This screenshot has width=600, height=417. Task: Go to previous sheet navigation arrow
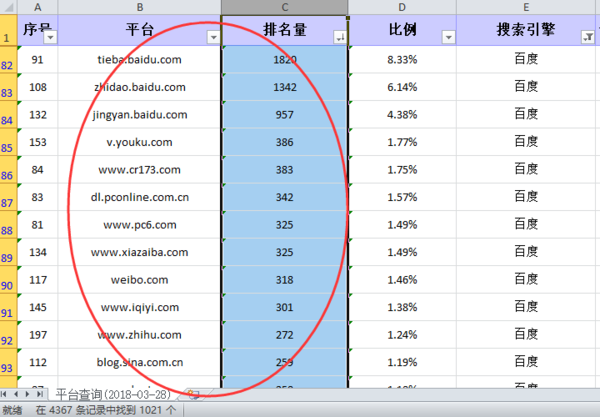(16, 394)
